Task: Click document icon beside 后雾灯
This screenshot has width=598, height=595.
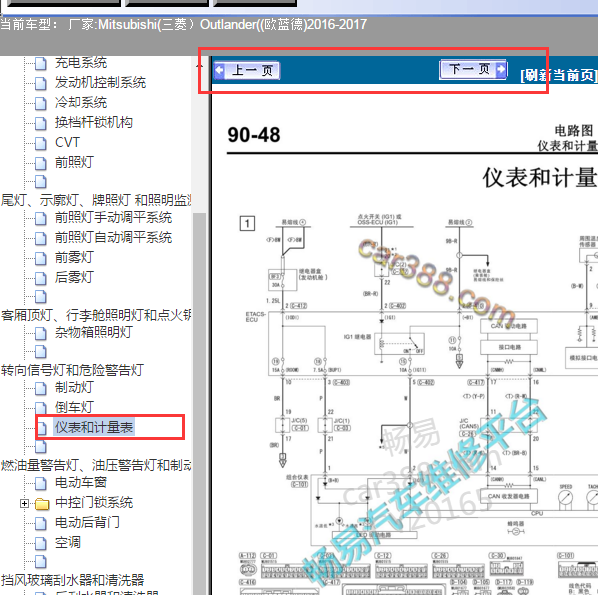Action: 41,278
